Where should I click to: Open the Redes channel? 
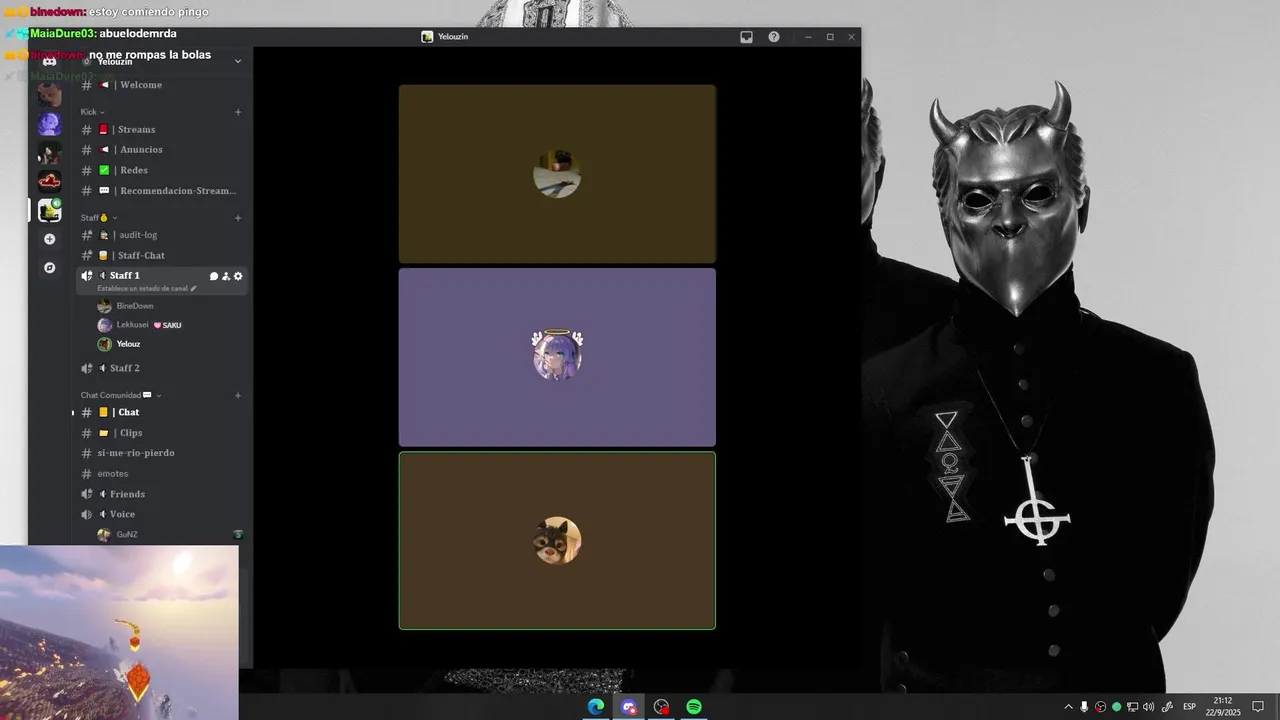click(161, 170)
